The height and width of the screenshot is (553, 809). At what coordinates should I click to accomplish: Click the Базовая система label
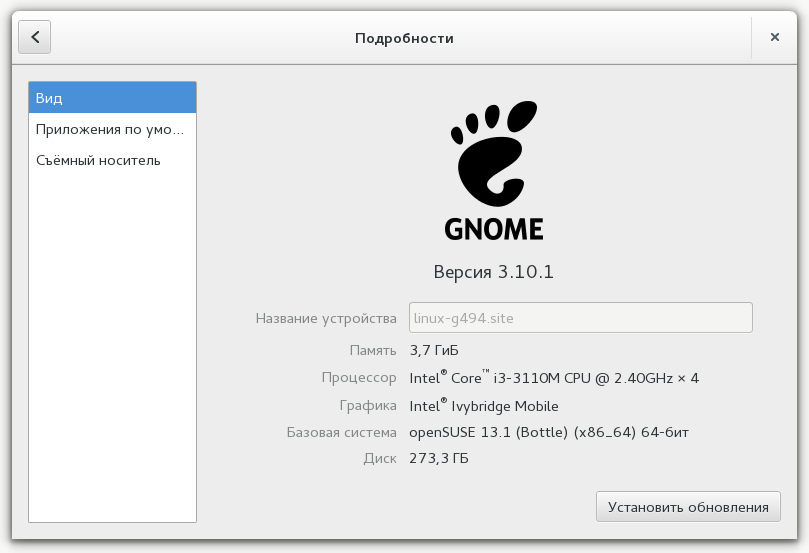click(x=342, y=432)
